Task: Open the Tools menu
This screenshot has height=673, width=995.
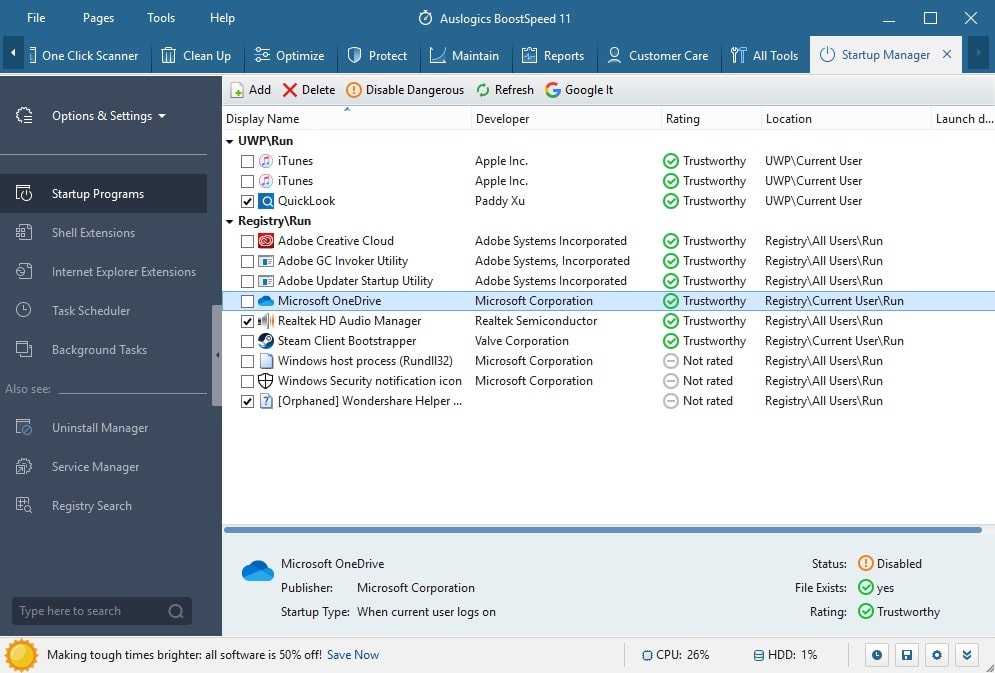Action: point(161,18)
